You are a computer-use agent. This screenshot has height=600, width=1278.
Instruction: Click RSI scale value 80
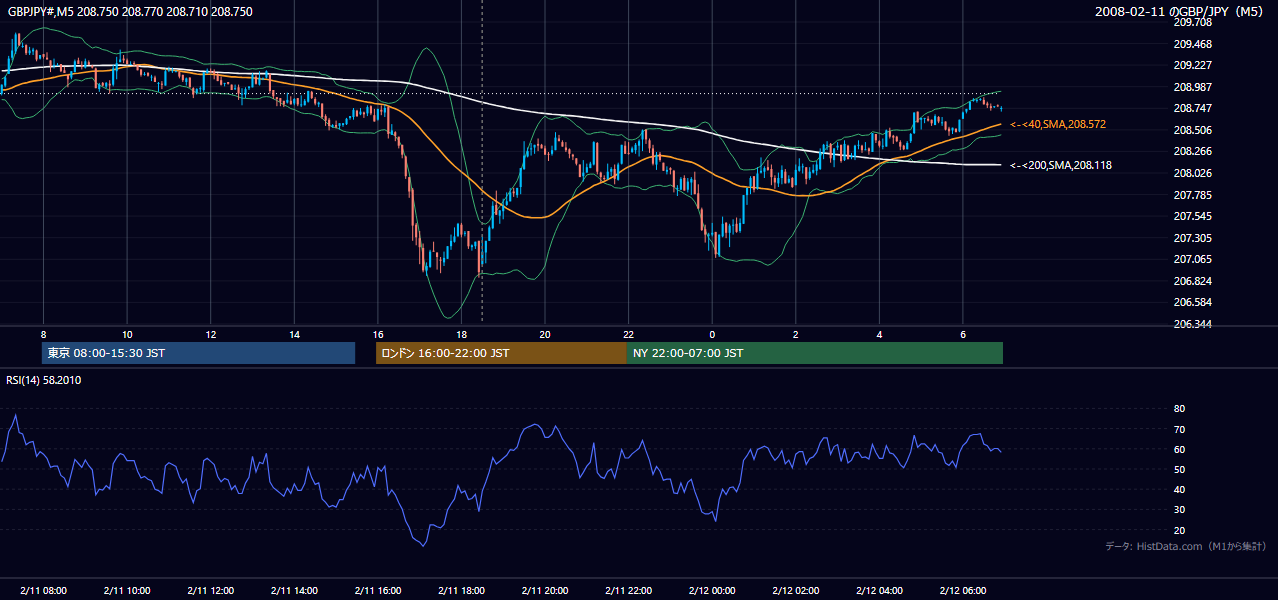1180,409
